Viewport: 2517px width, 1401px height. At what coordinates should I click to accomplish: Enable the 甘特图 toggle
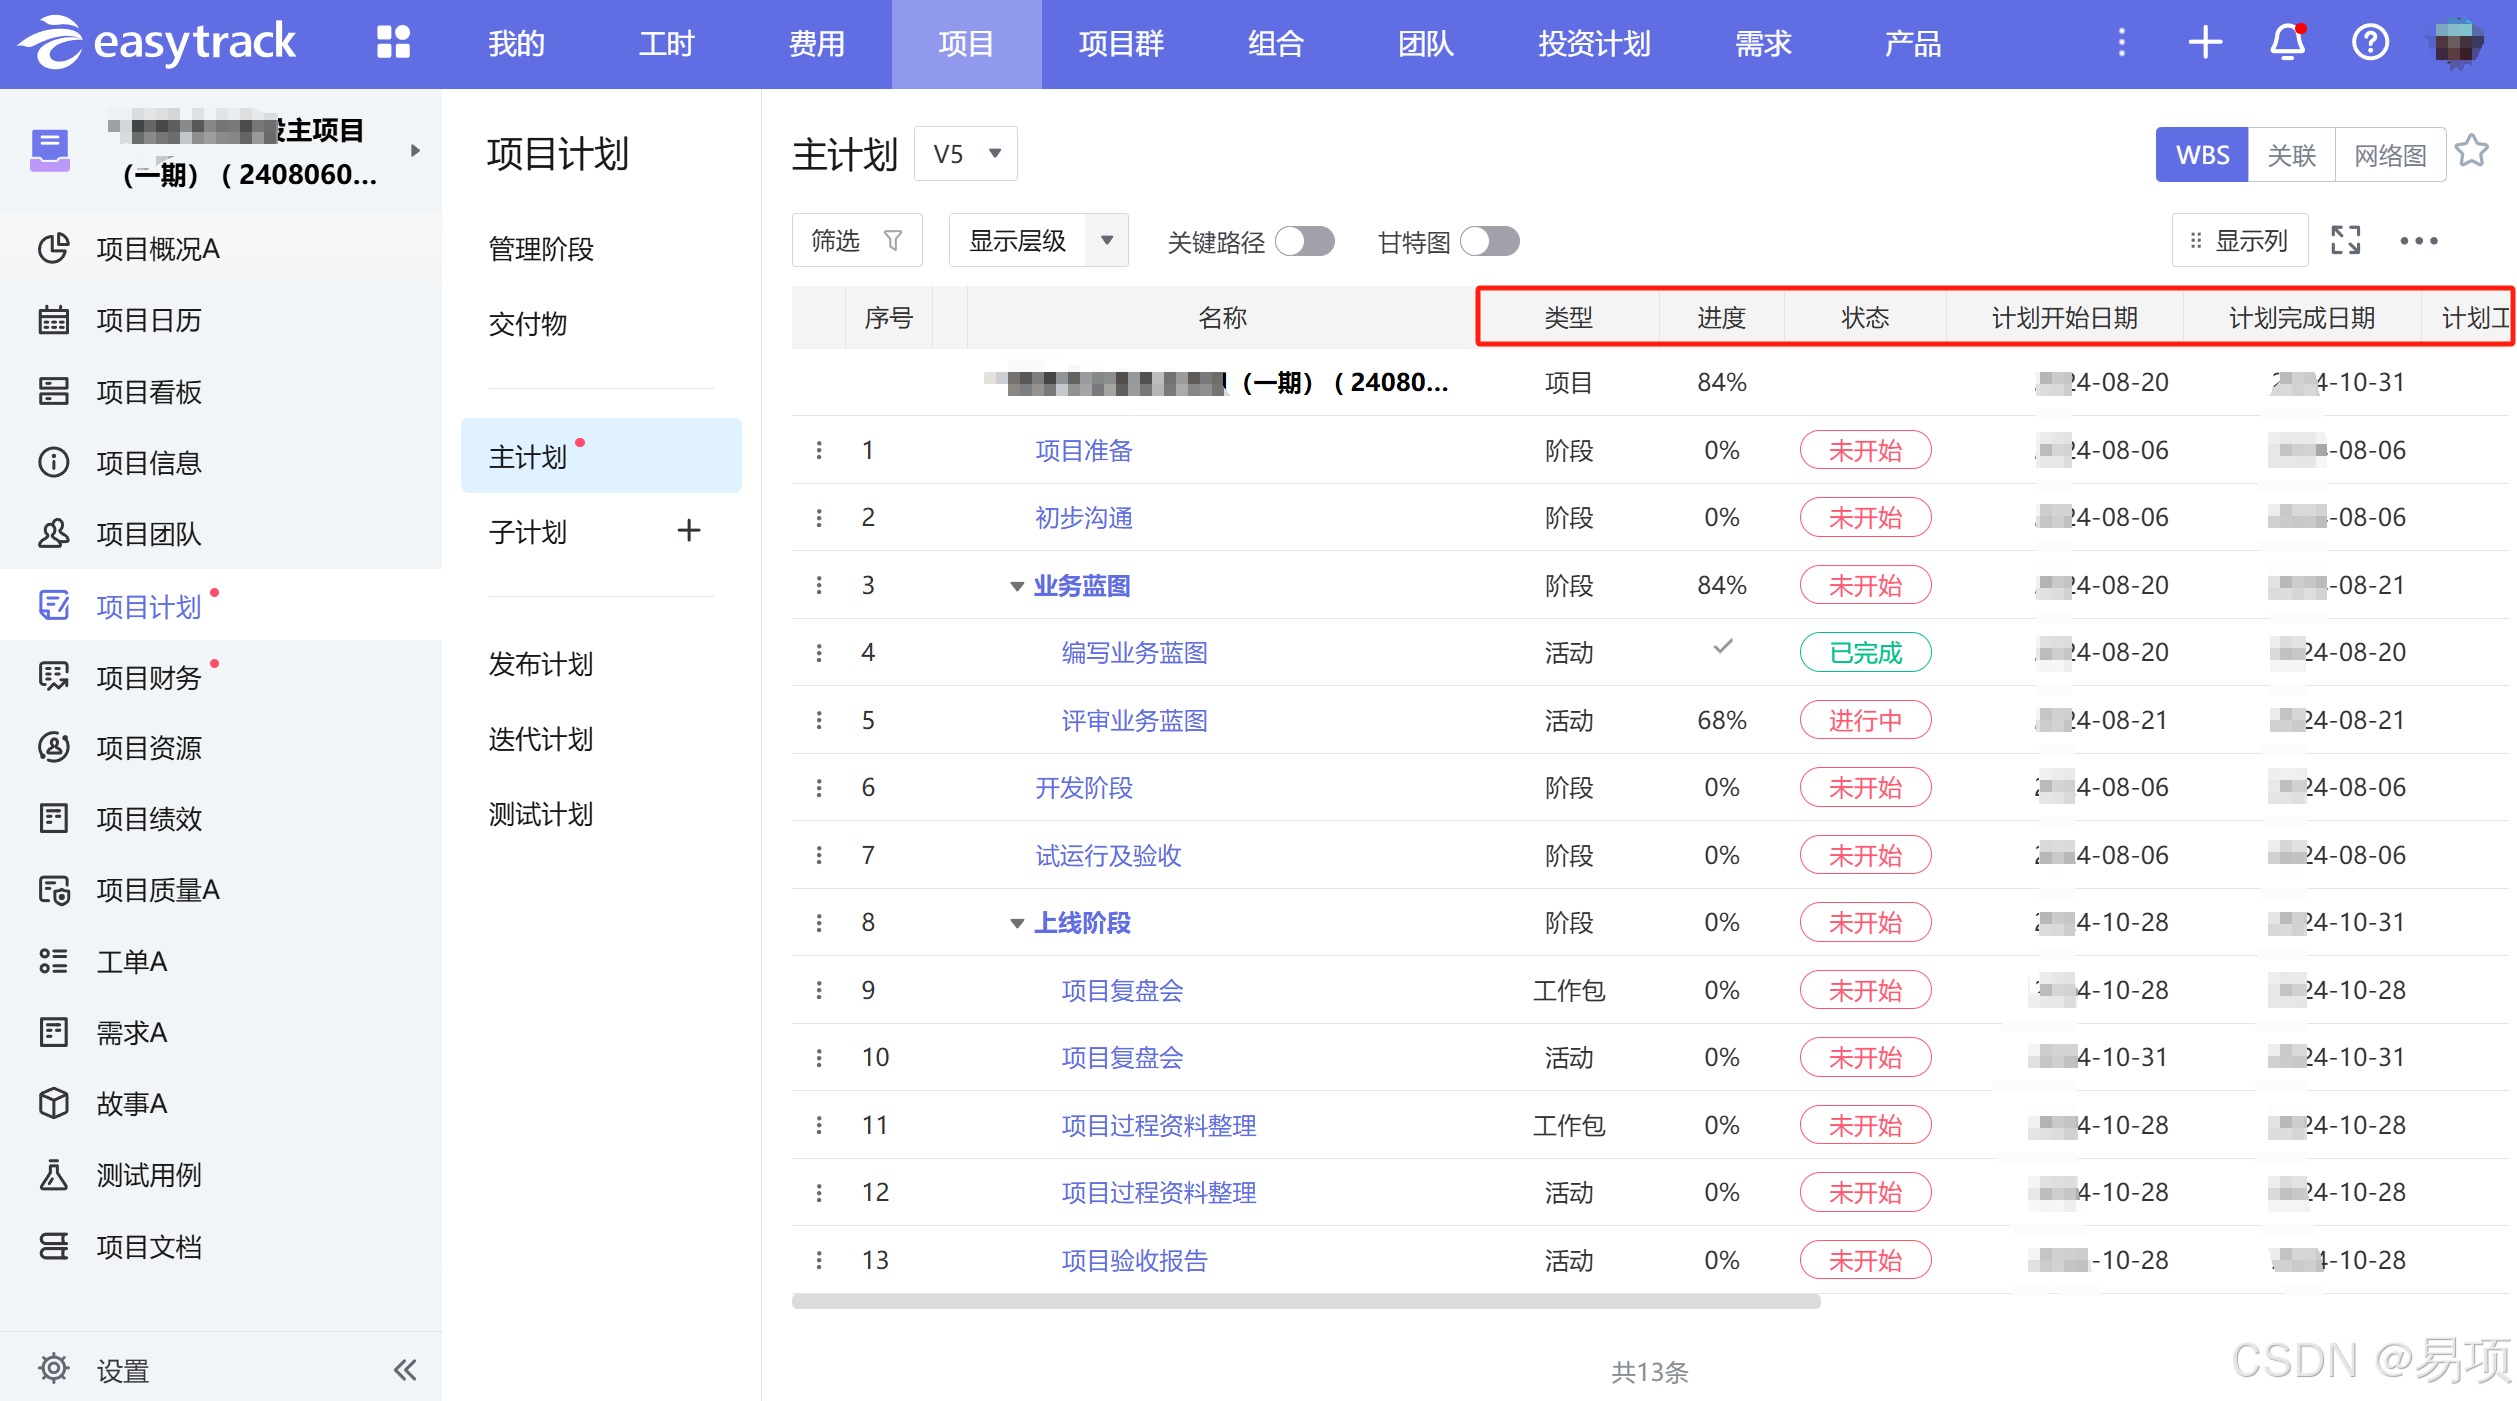click(x=1489, y=241)
